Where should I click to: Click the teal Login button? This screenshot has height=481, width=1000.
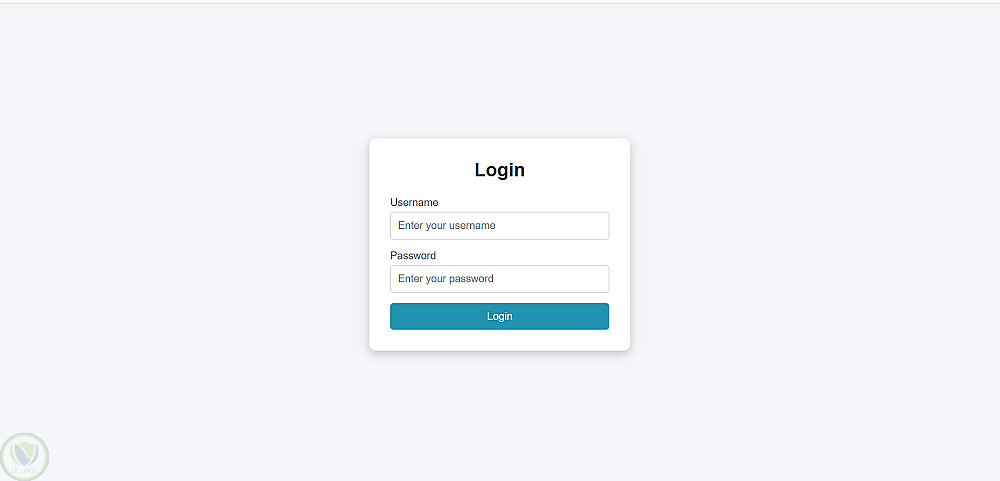pyautogui.click(x=499, y=316)
